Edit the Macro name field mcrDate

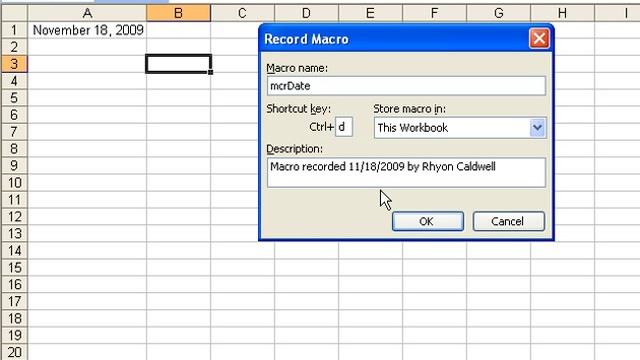click(x=406, y=86)
